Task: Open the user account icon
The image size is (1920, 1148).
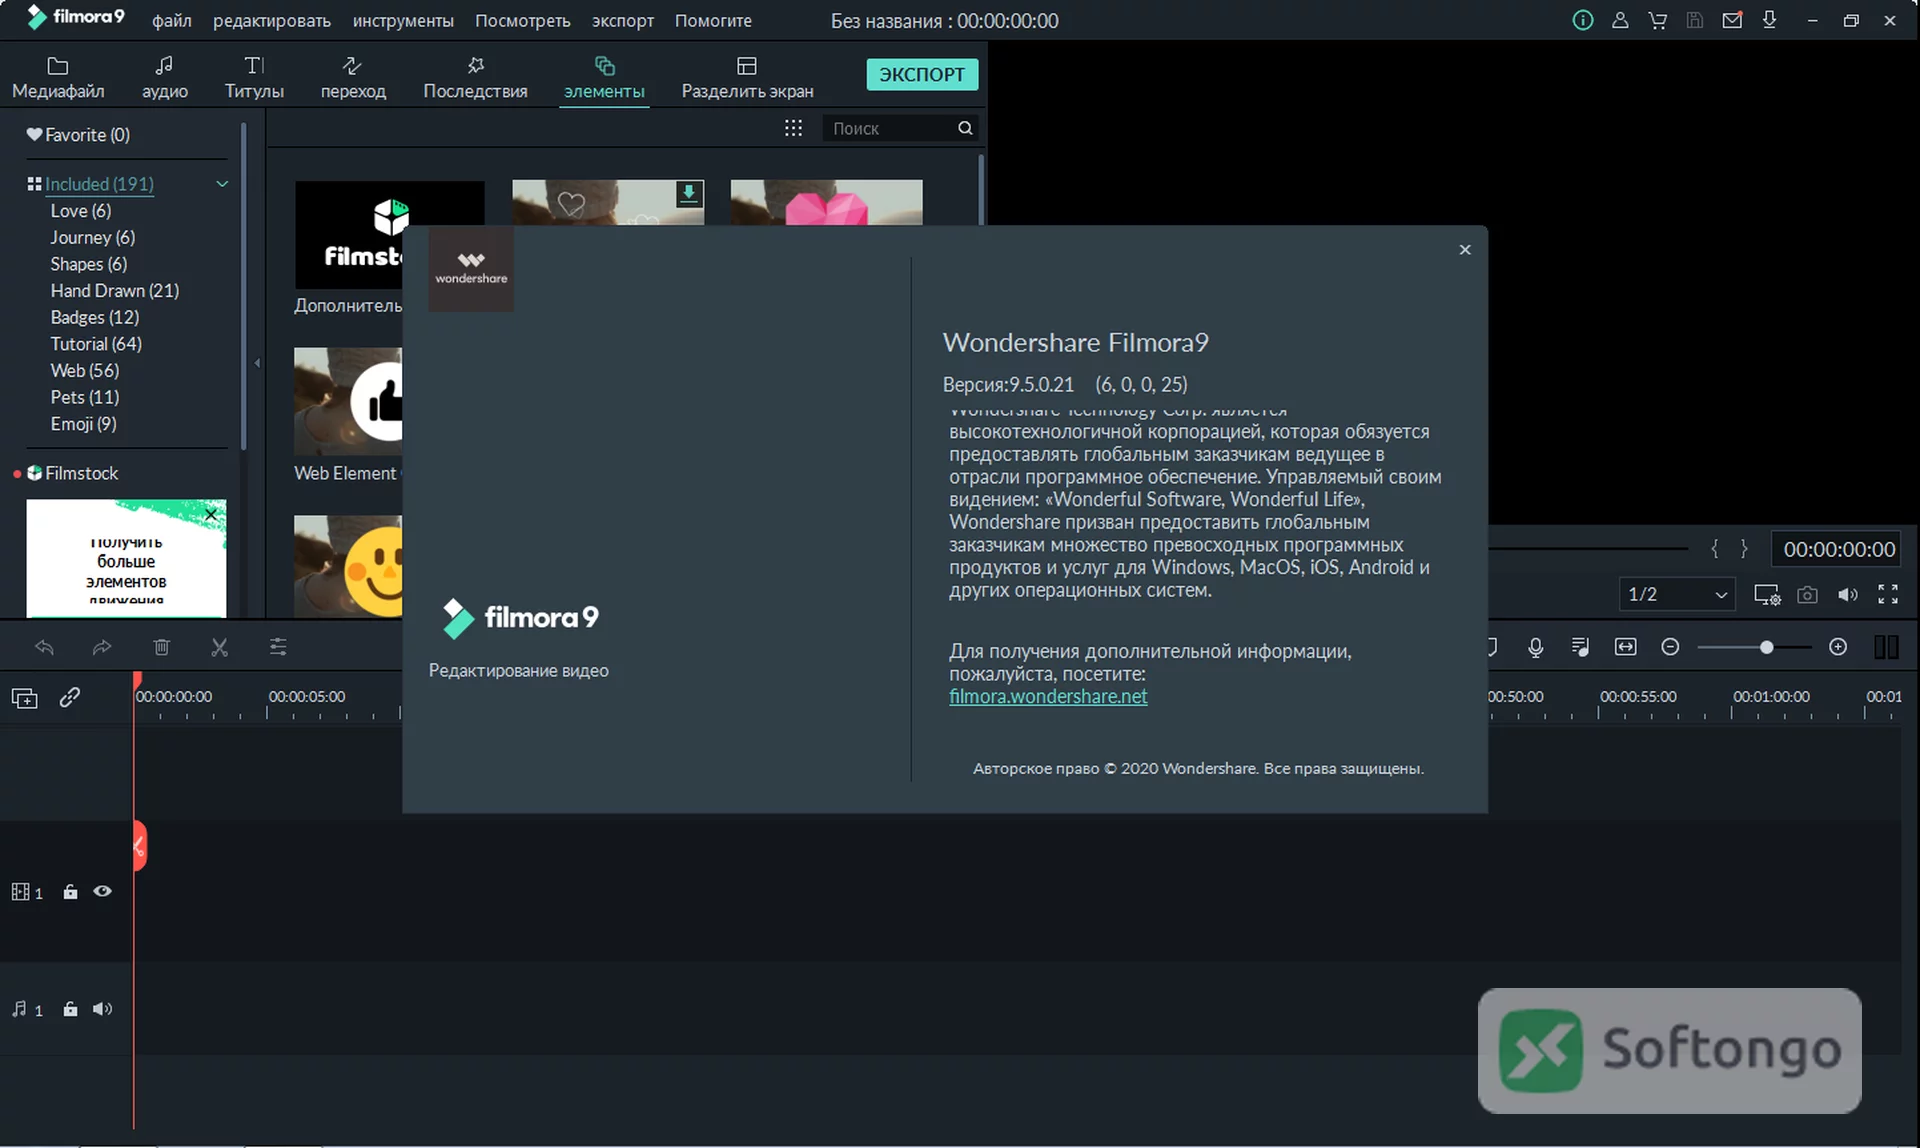Action: 1620,20
